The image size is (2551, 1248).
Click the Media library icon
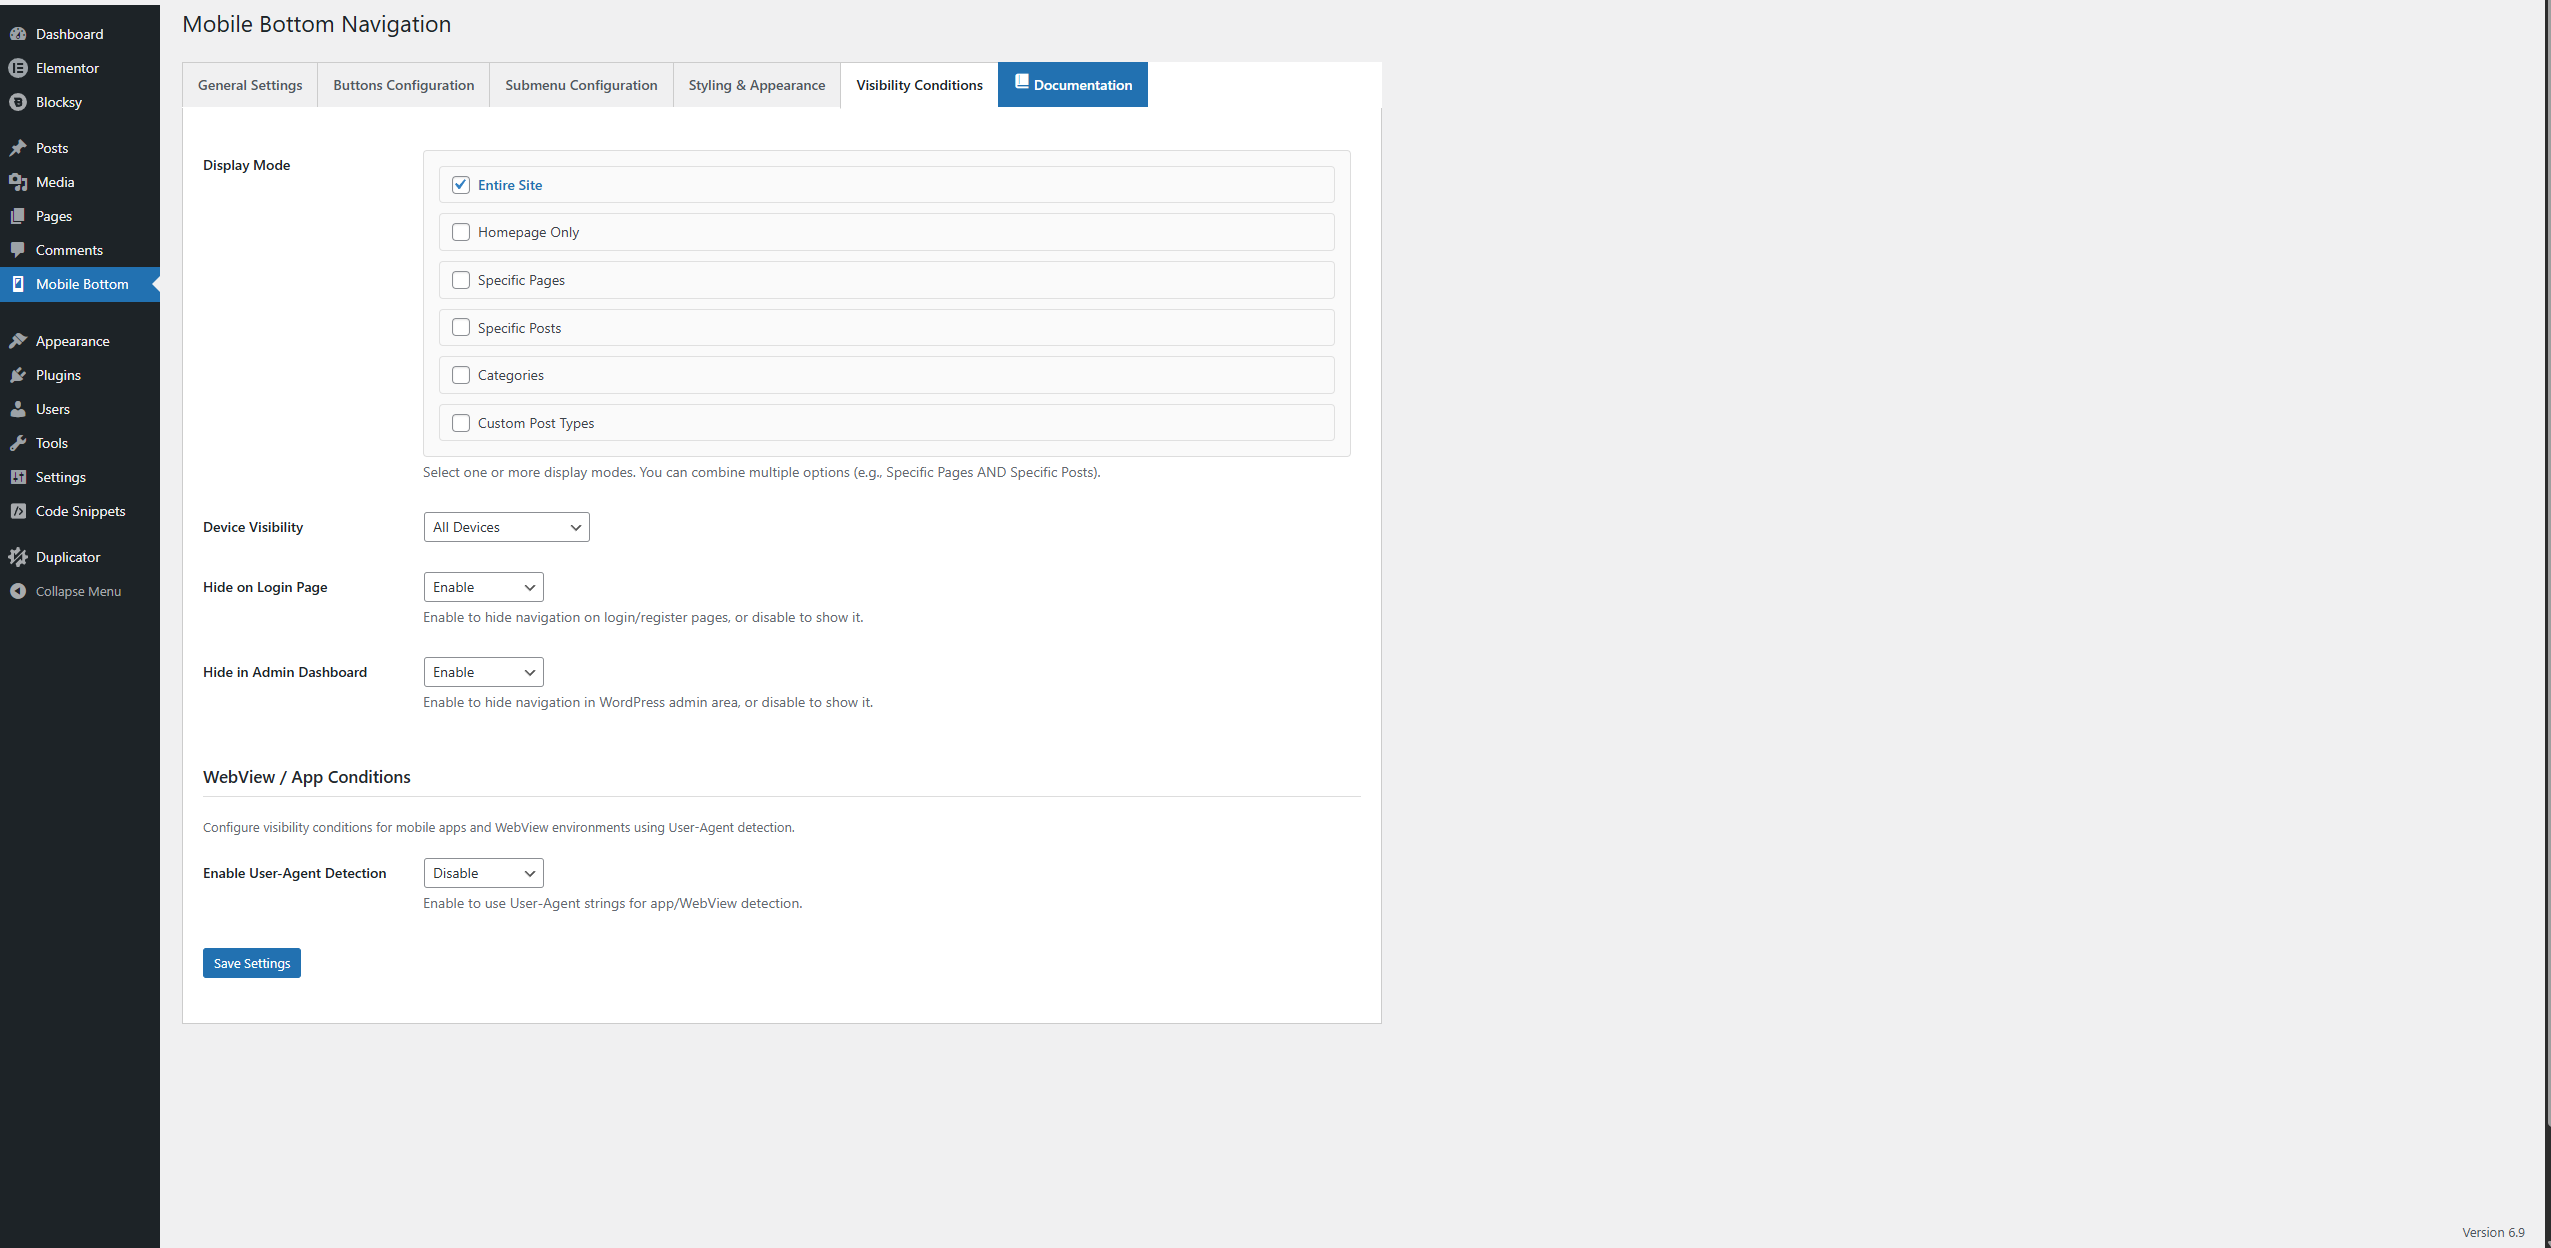[18, 182]
